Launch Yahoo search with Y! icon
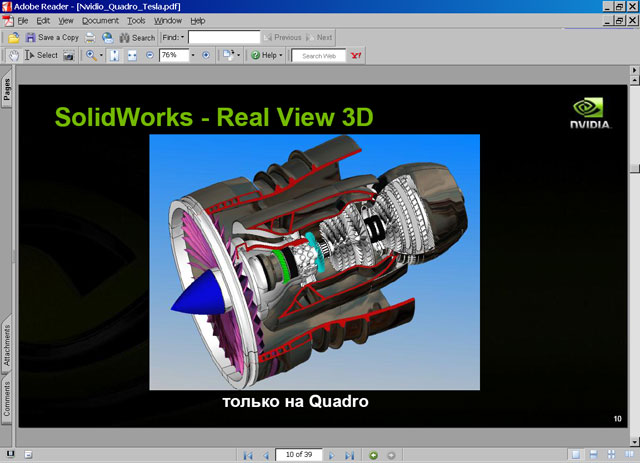Viewport: 640px width, 463px height. pos(356,56)
